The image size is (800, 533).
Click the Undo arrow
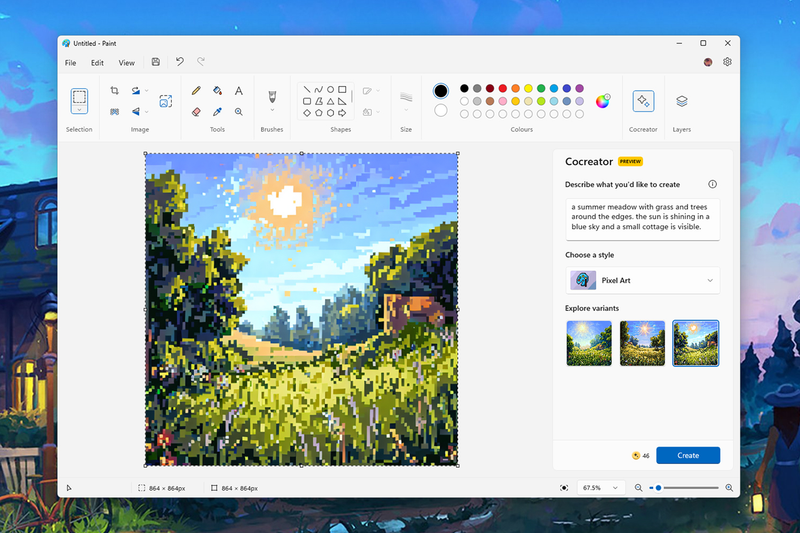180,62
